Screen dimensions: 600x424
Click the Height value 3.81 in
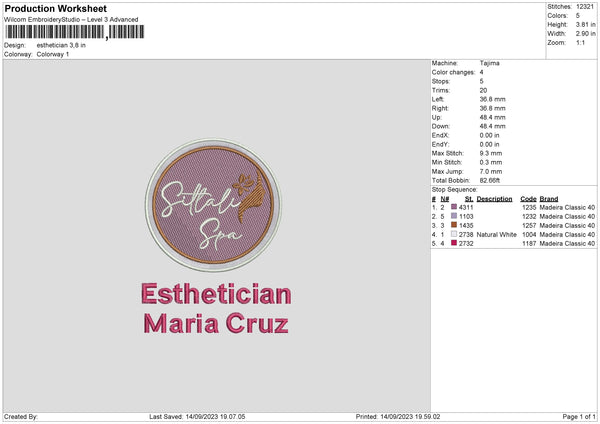pyautogui.click(x=585, y=24)
